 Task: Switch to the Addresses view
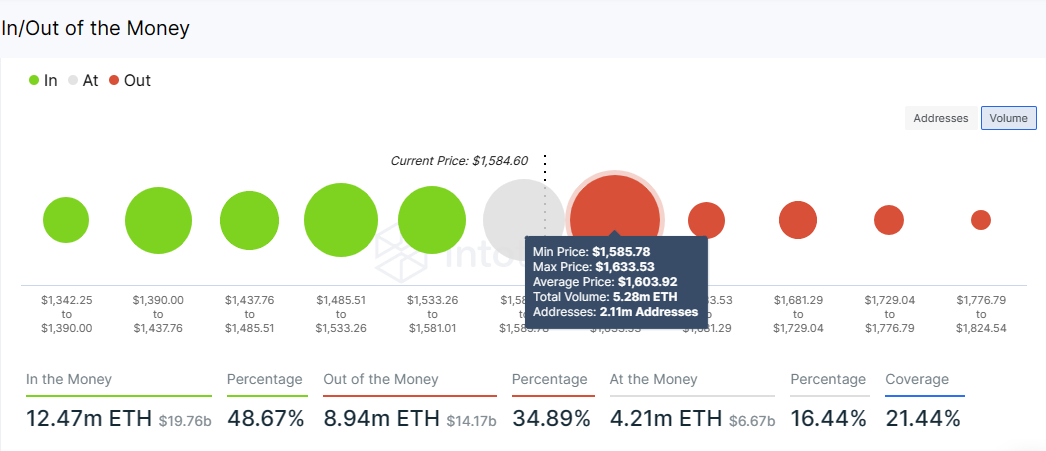(940, 118)
